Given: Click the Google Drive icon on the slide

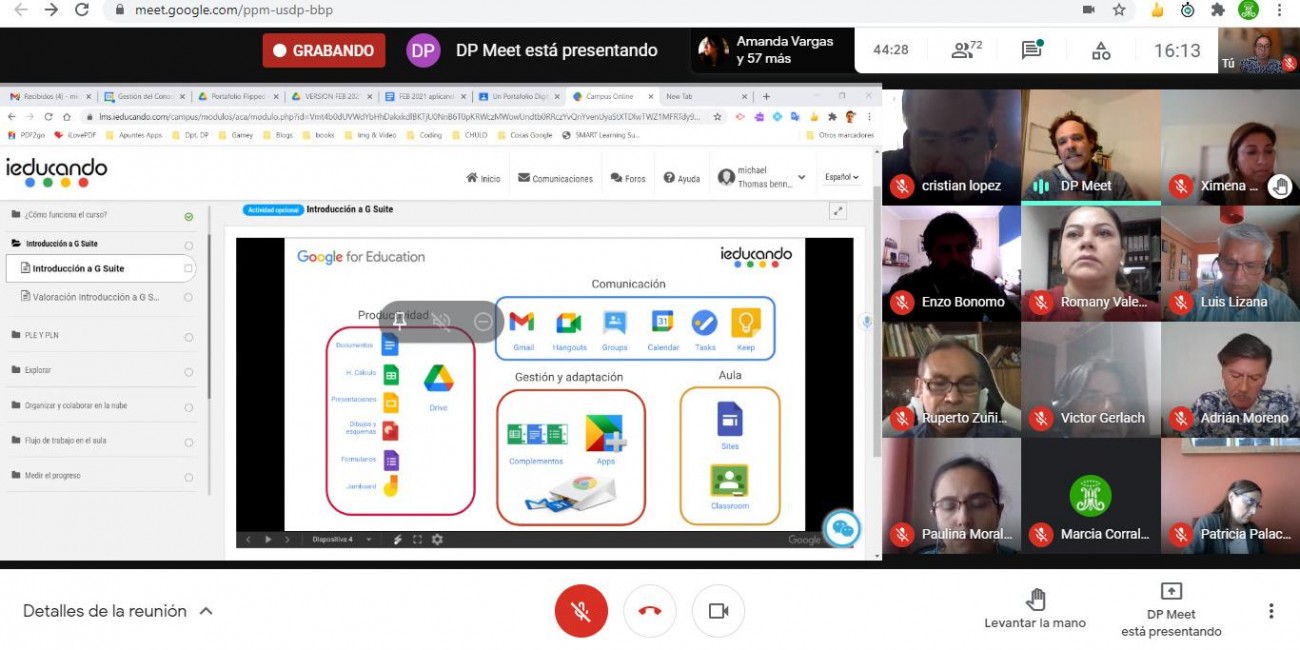Looking at the screenshot, I should click(x=438, y=378).
